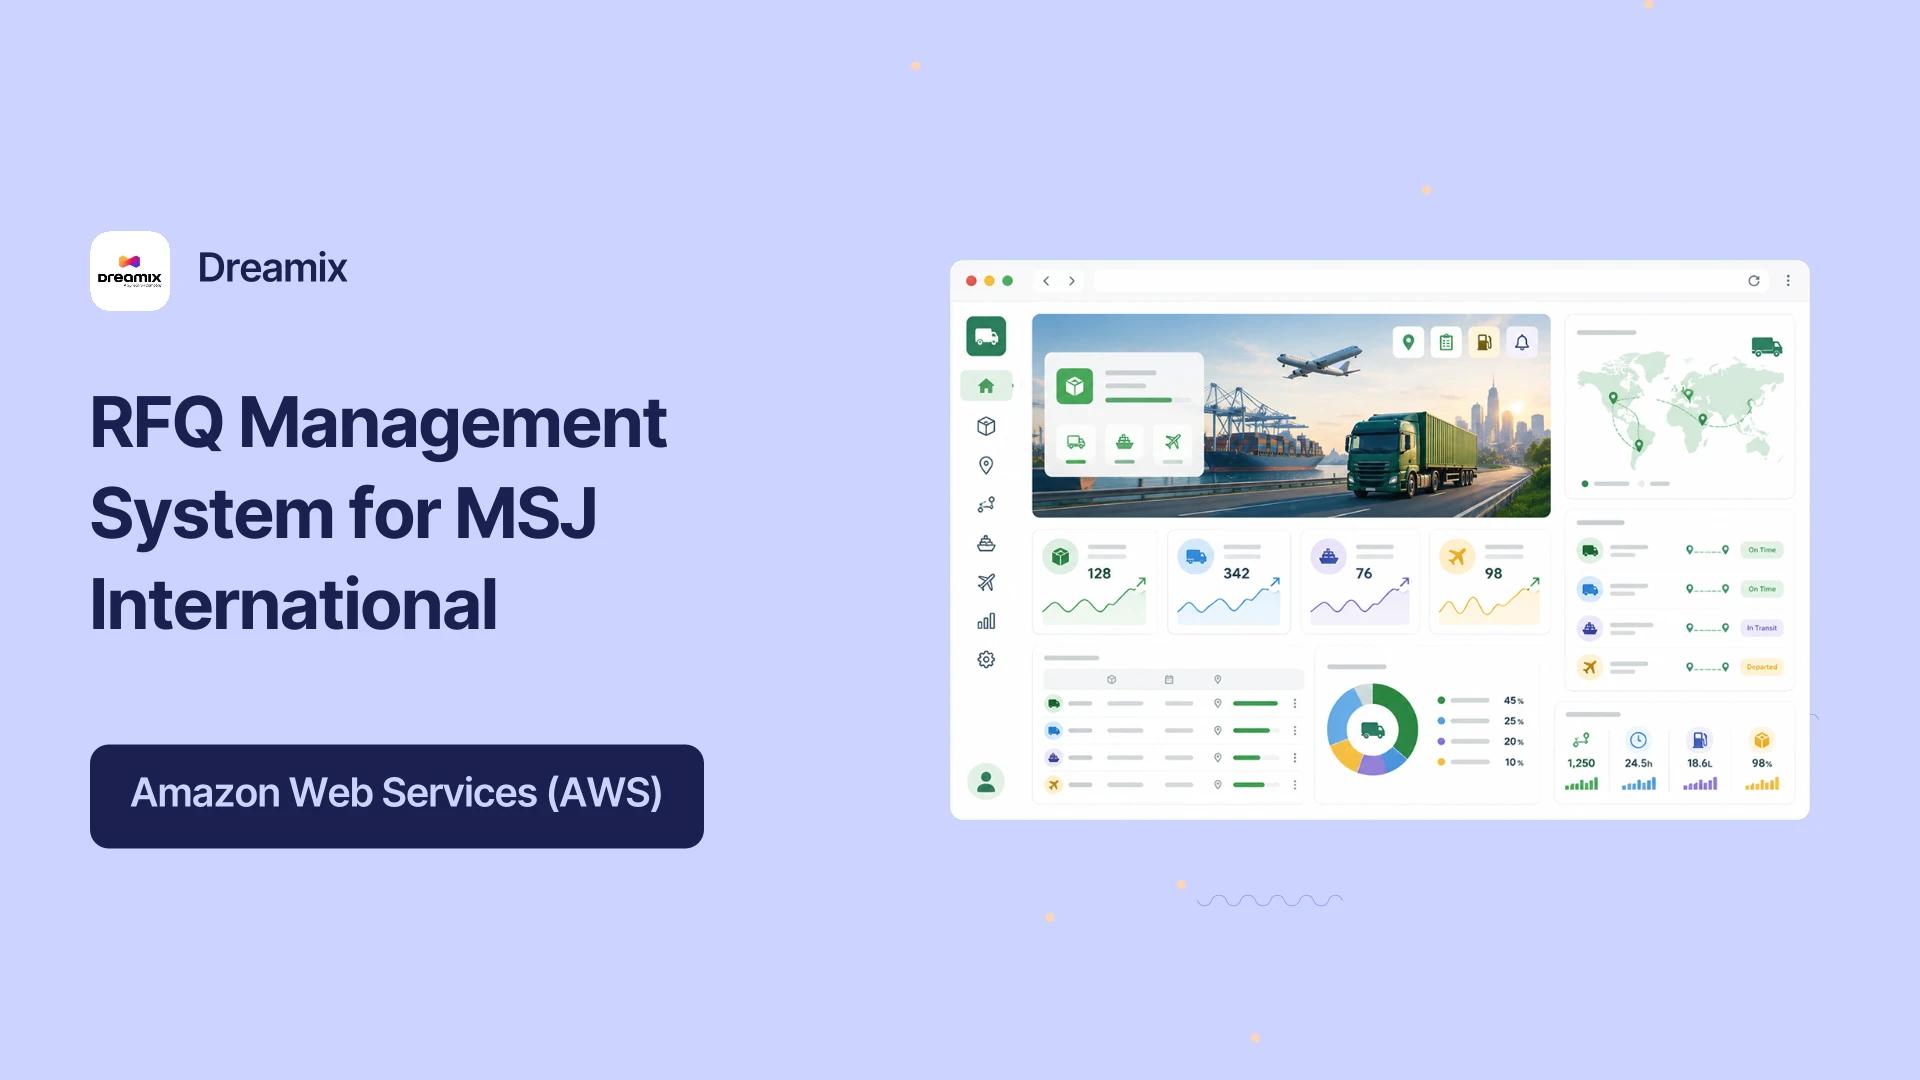1920x1080 pixels.
Task: Select the 20% legend entry
Action: [1481, 742]
